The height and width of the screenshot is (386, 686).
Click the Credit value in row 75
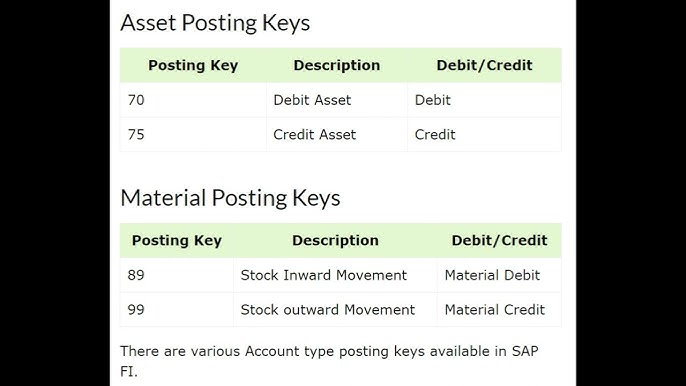484,134
